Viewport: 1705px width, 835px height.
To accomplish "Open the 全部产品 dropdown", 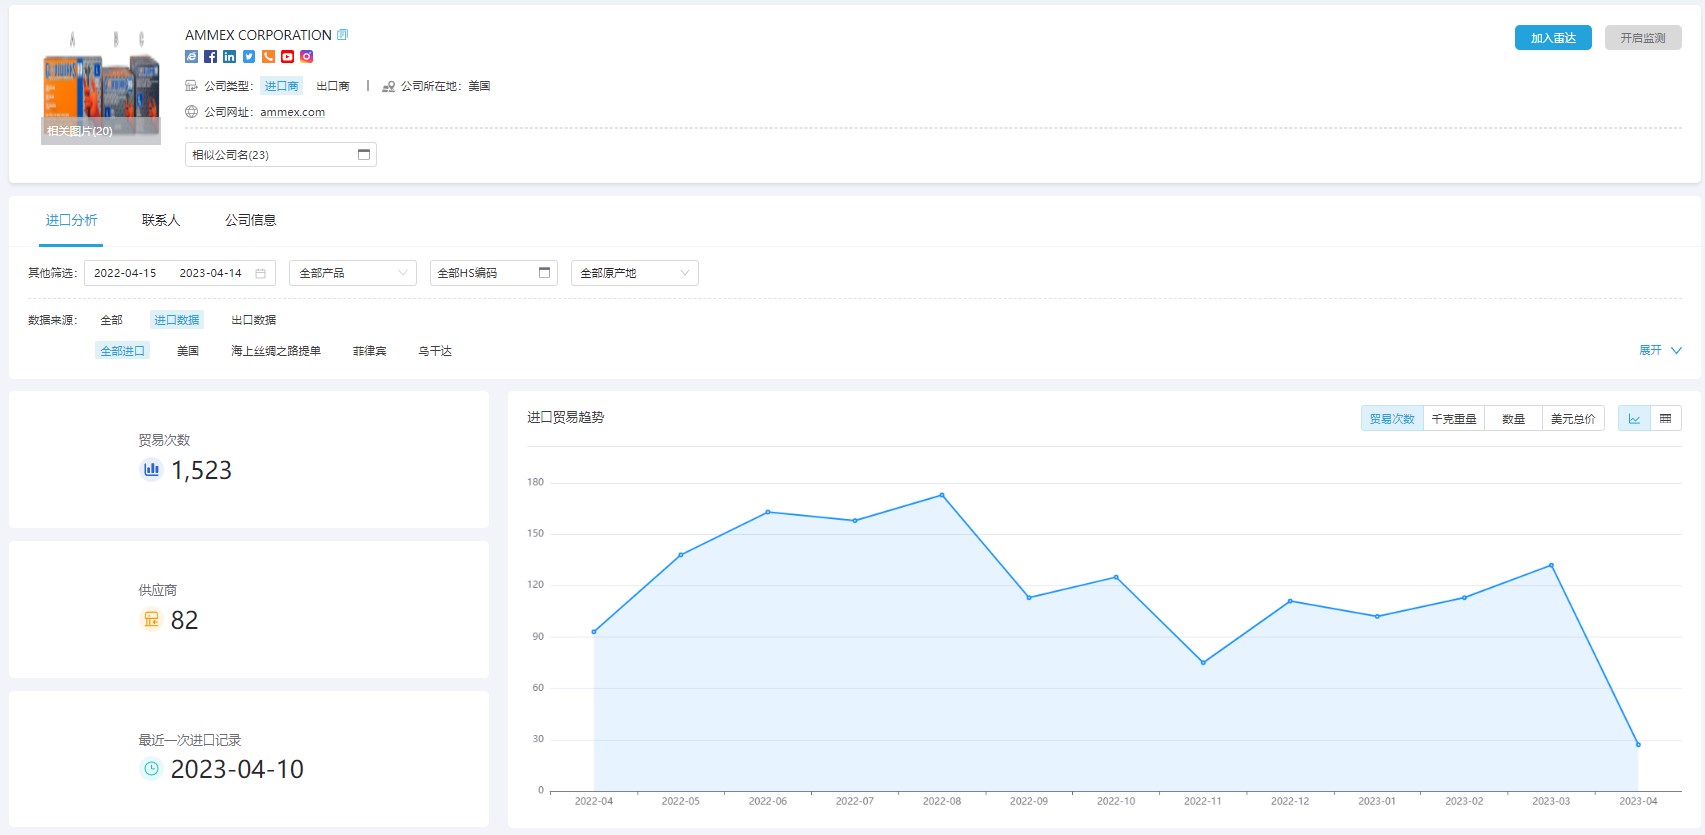I will (353, 273).
